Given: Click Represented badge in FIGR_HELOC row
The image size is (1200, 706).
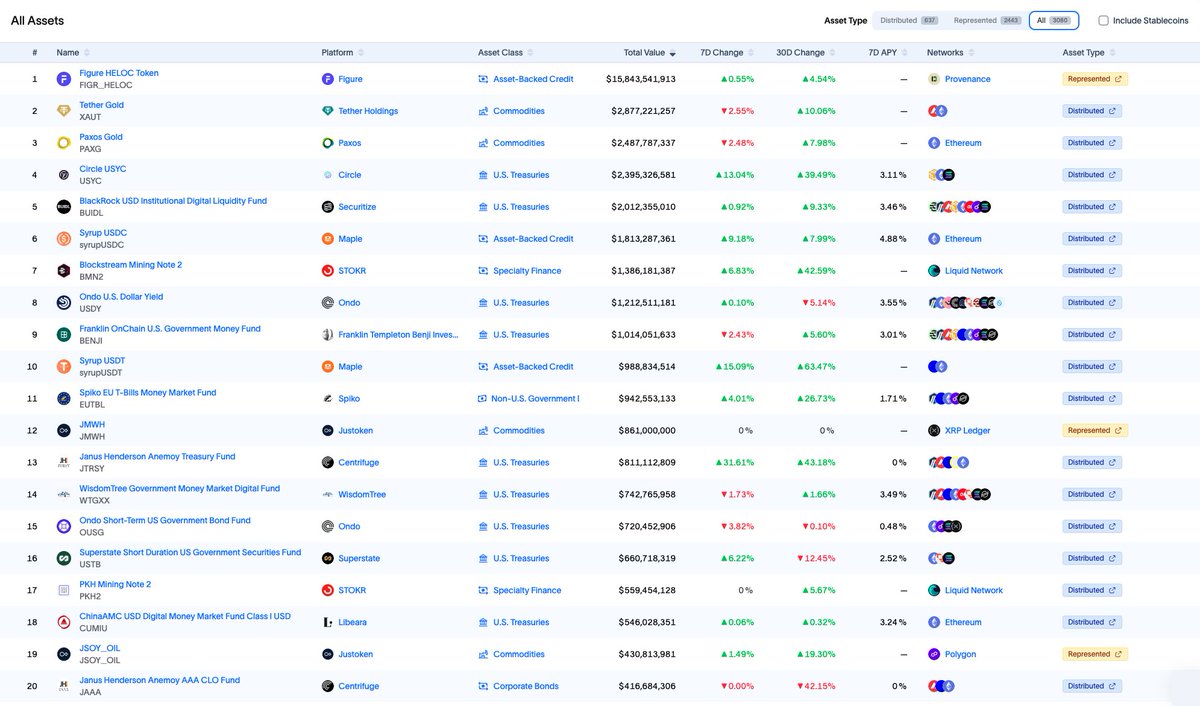Looking at the screenshot, I should (x=1095, y=79).
